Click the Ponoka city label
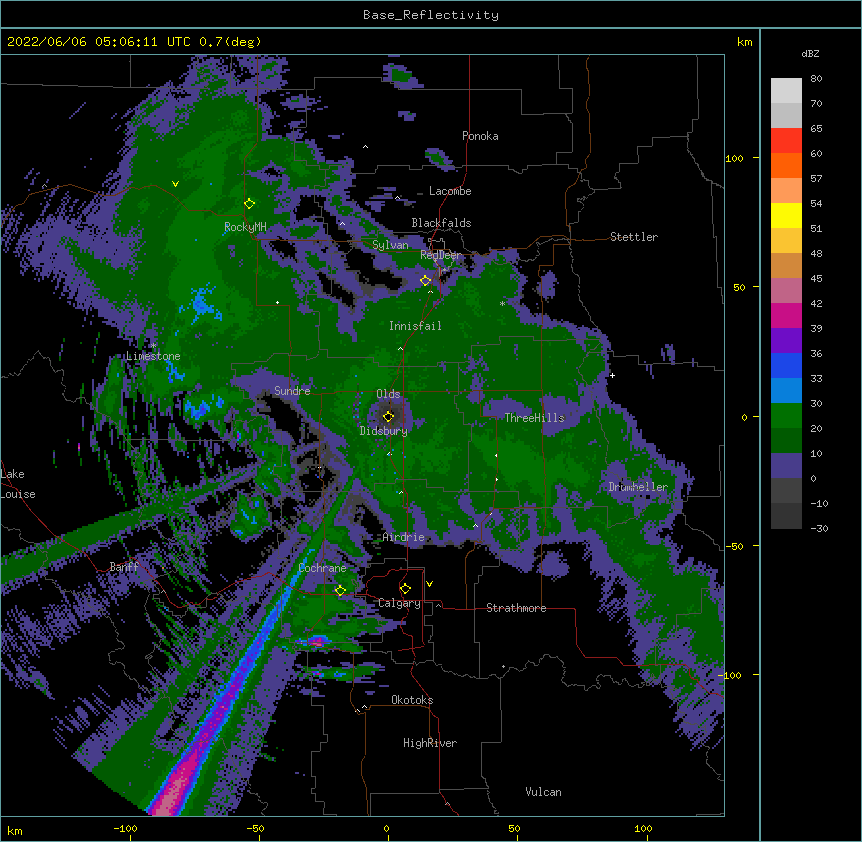The height and width of the screenshot is (842, 862). pyautogui.click(x=480, y=136)
